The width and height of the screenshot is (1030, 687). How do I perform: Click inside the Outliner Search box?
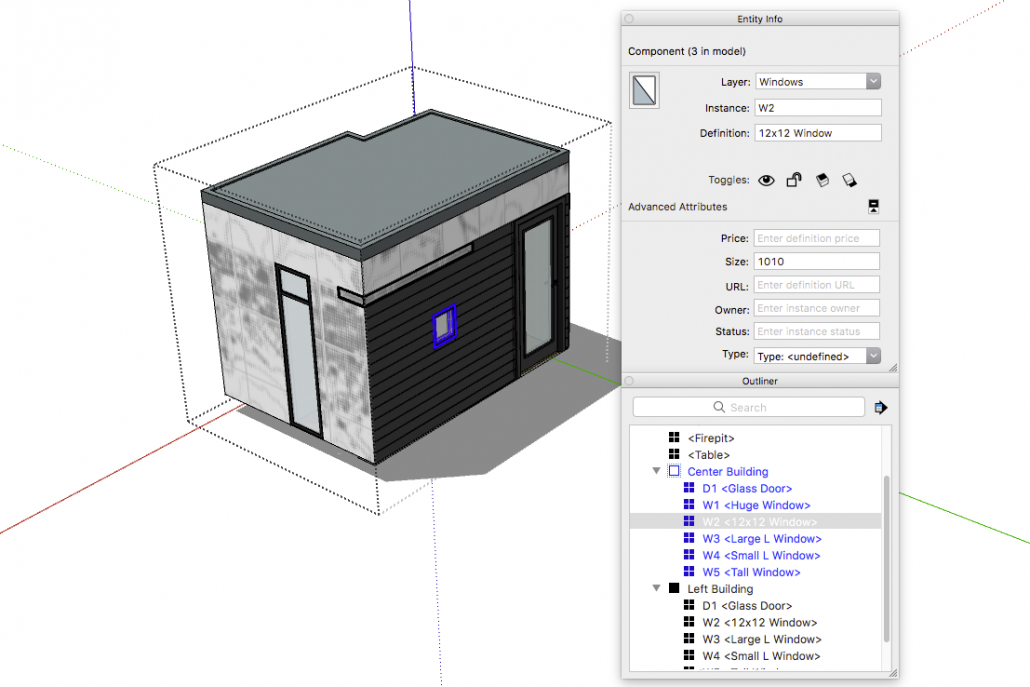pos(748,407)
